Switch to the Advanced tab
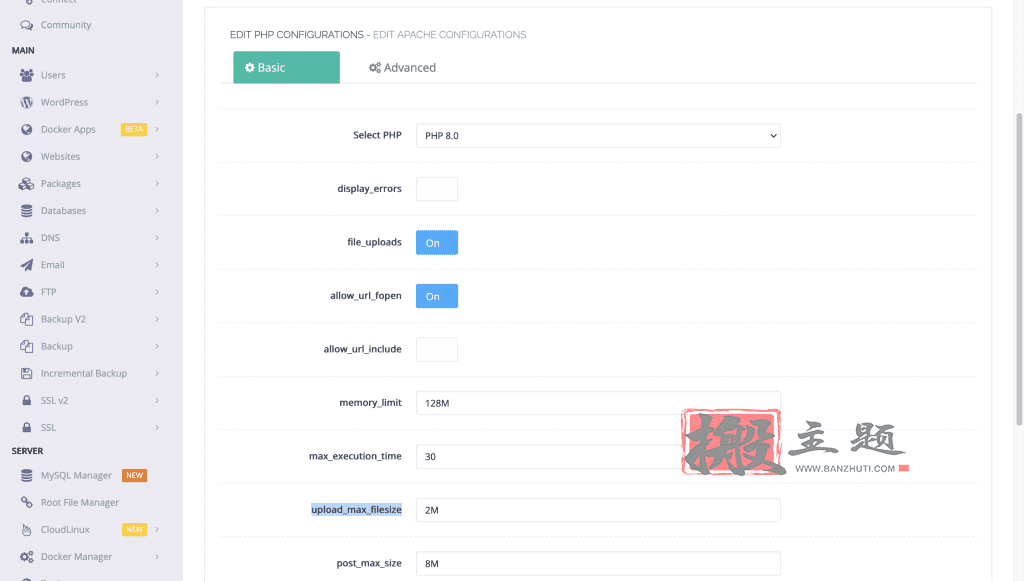This screenshot has width=1024, height=581. [x=402, y=67]
